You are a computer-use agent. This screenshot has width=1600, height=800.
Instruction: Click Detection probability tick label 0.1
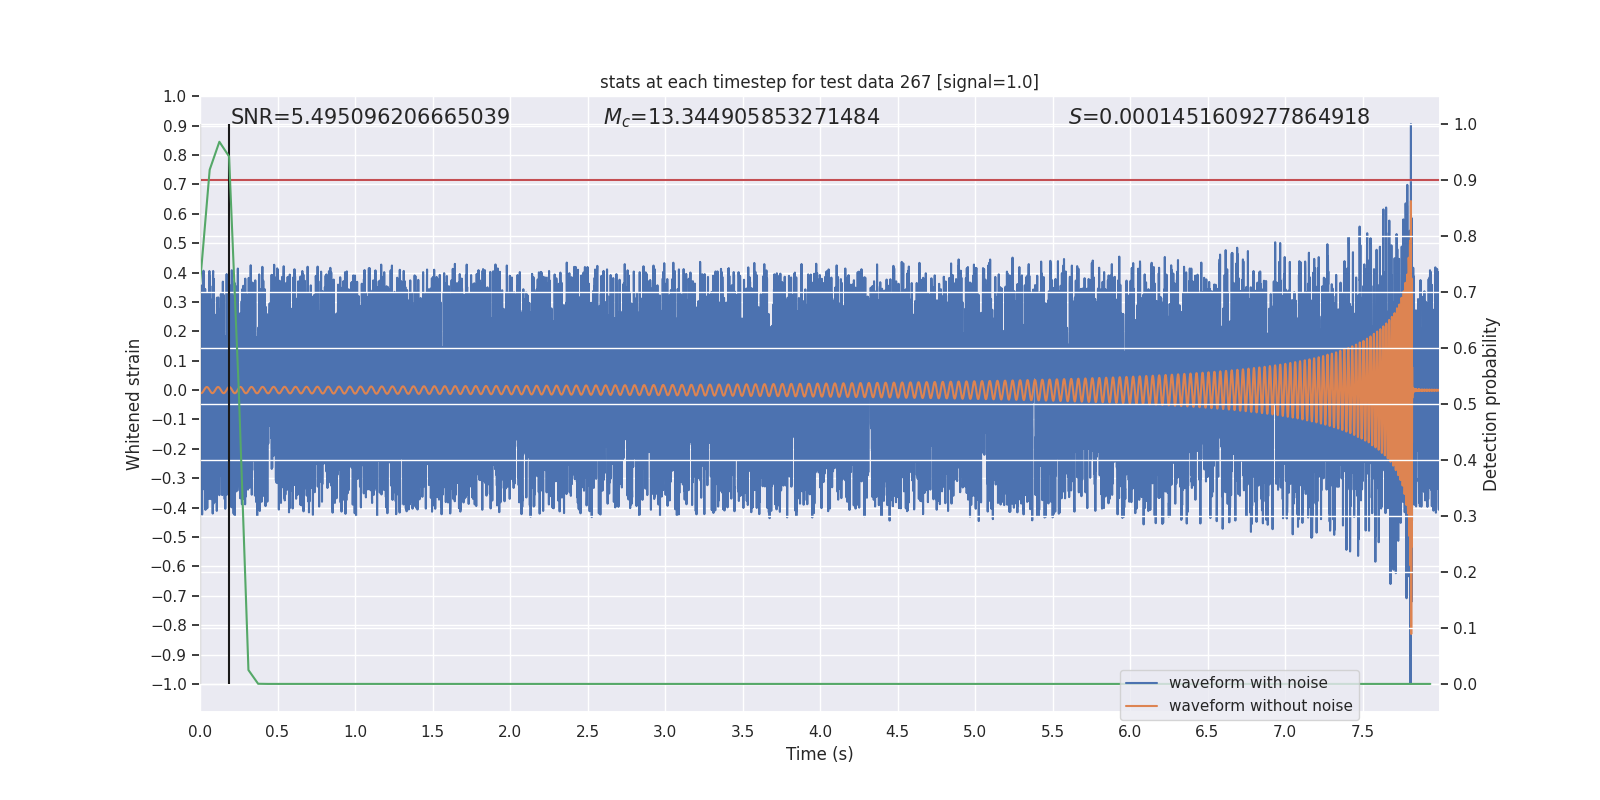pyautogui.click(x=1465, y=628)
